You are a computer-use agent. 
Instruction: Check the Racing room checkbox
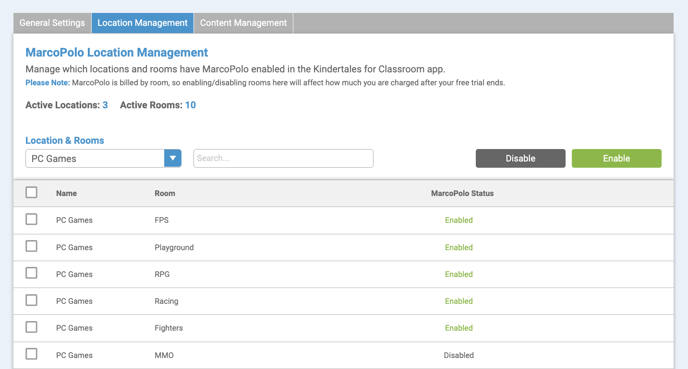click(31, 301)
